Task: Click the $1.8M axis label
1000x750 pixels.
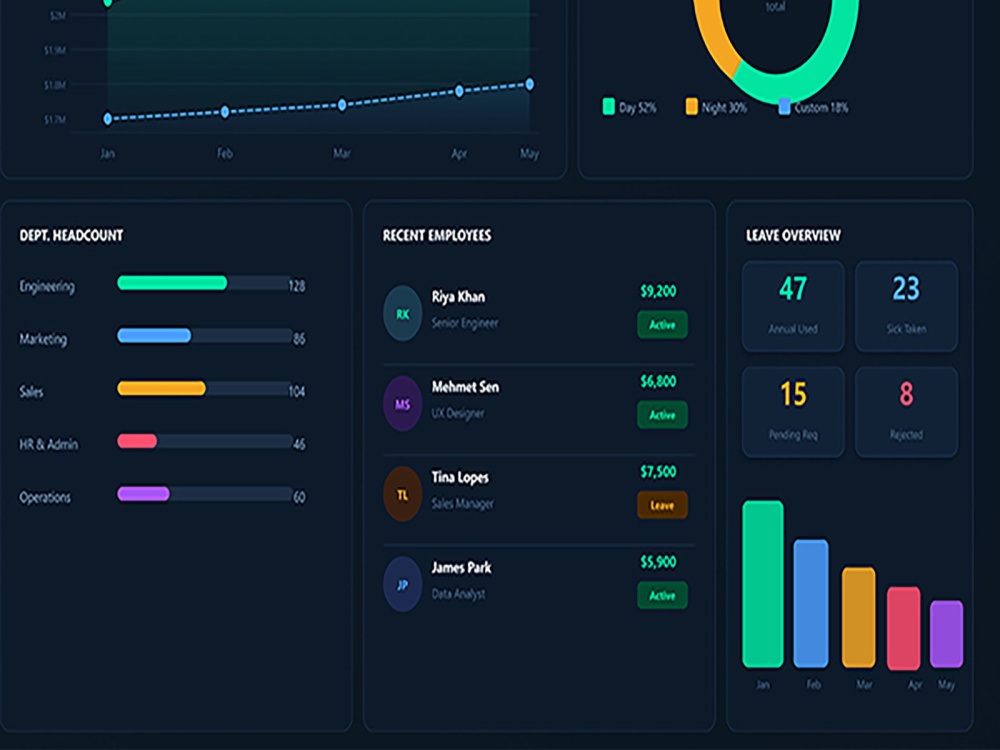Action: 55,85
